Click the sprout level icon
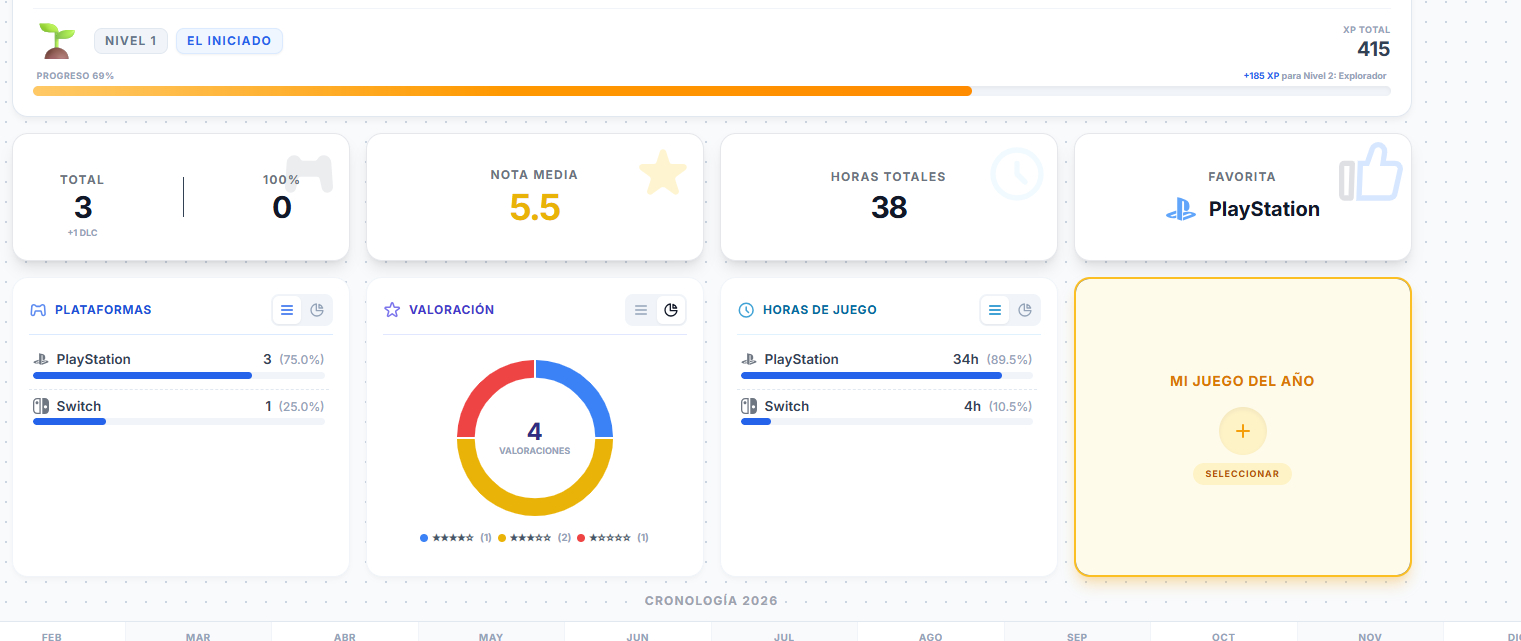The width and height of the screenshot is (1521, 641). point(57,41)
